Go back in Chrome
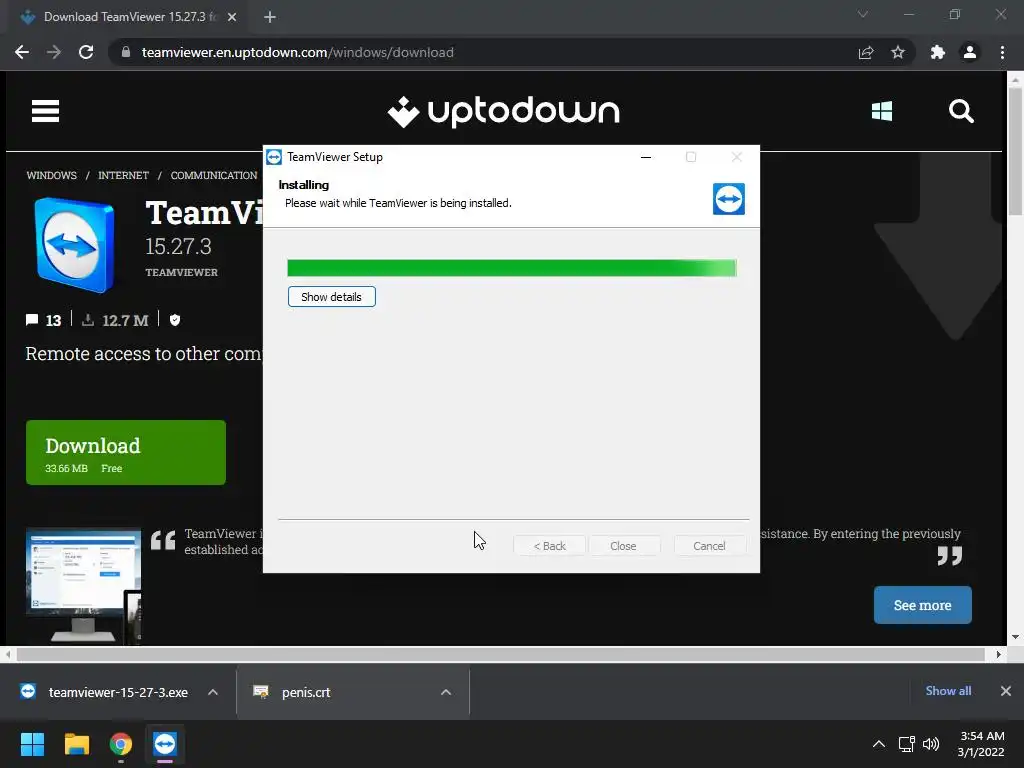Screen dimensions: 1024x768 click(22, 52)
